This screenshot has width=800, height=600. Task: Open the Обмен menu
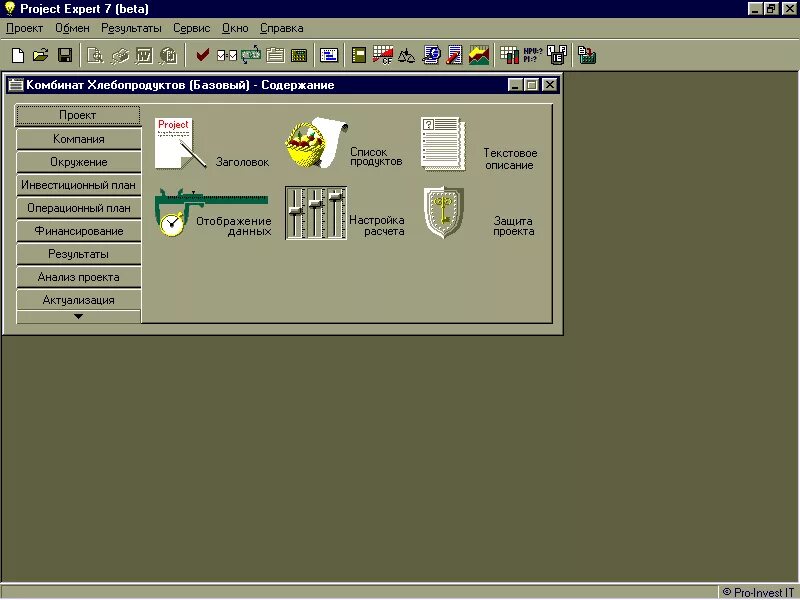pos(72,29)
